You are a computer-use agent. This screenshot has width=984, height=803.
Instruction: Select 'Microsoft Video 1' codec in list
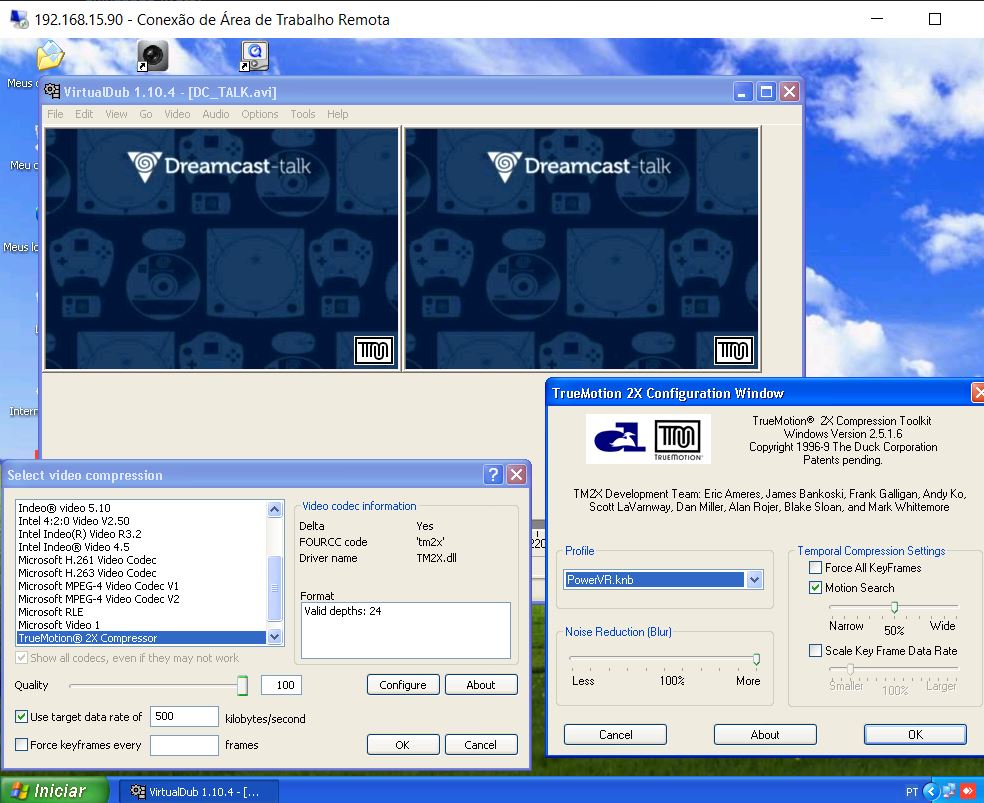141,625
